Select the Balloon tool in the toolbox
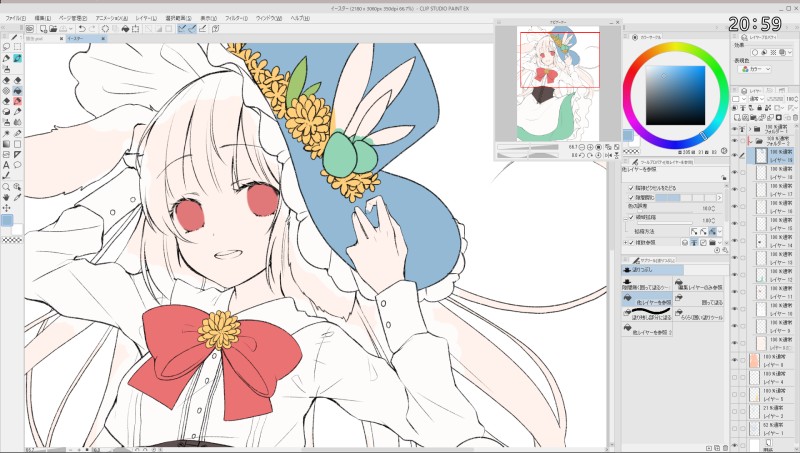The image size is (800, 453). (17, 165)
